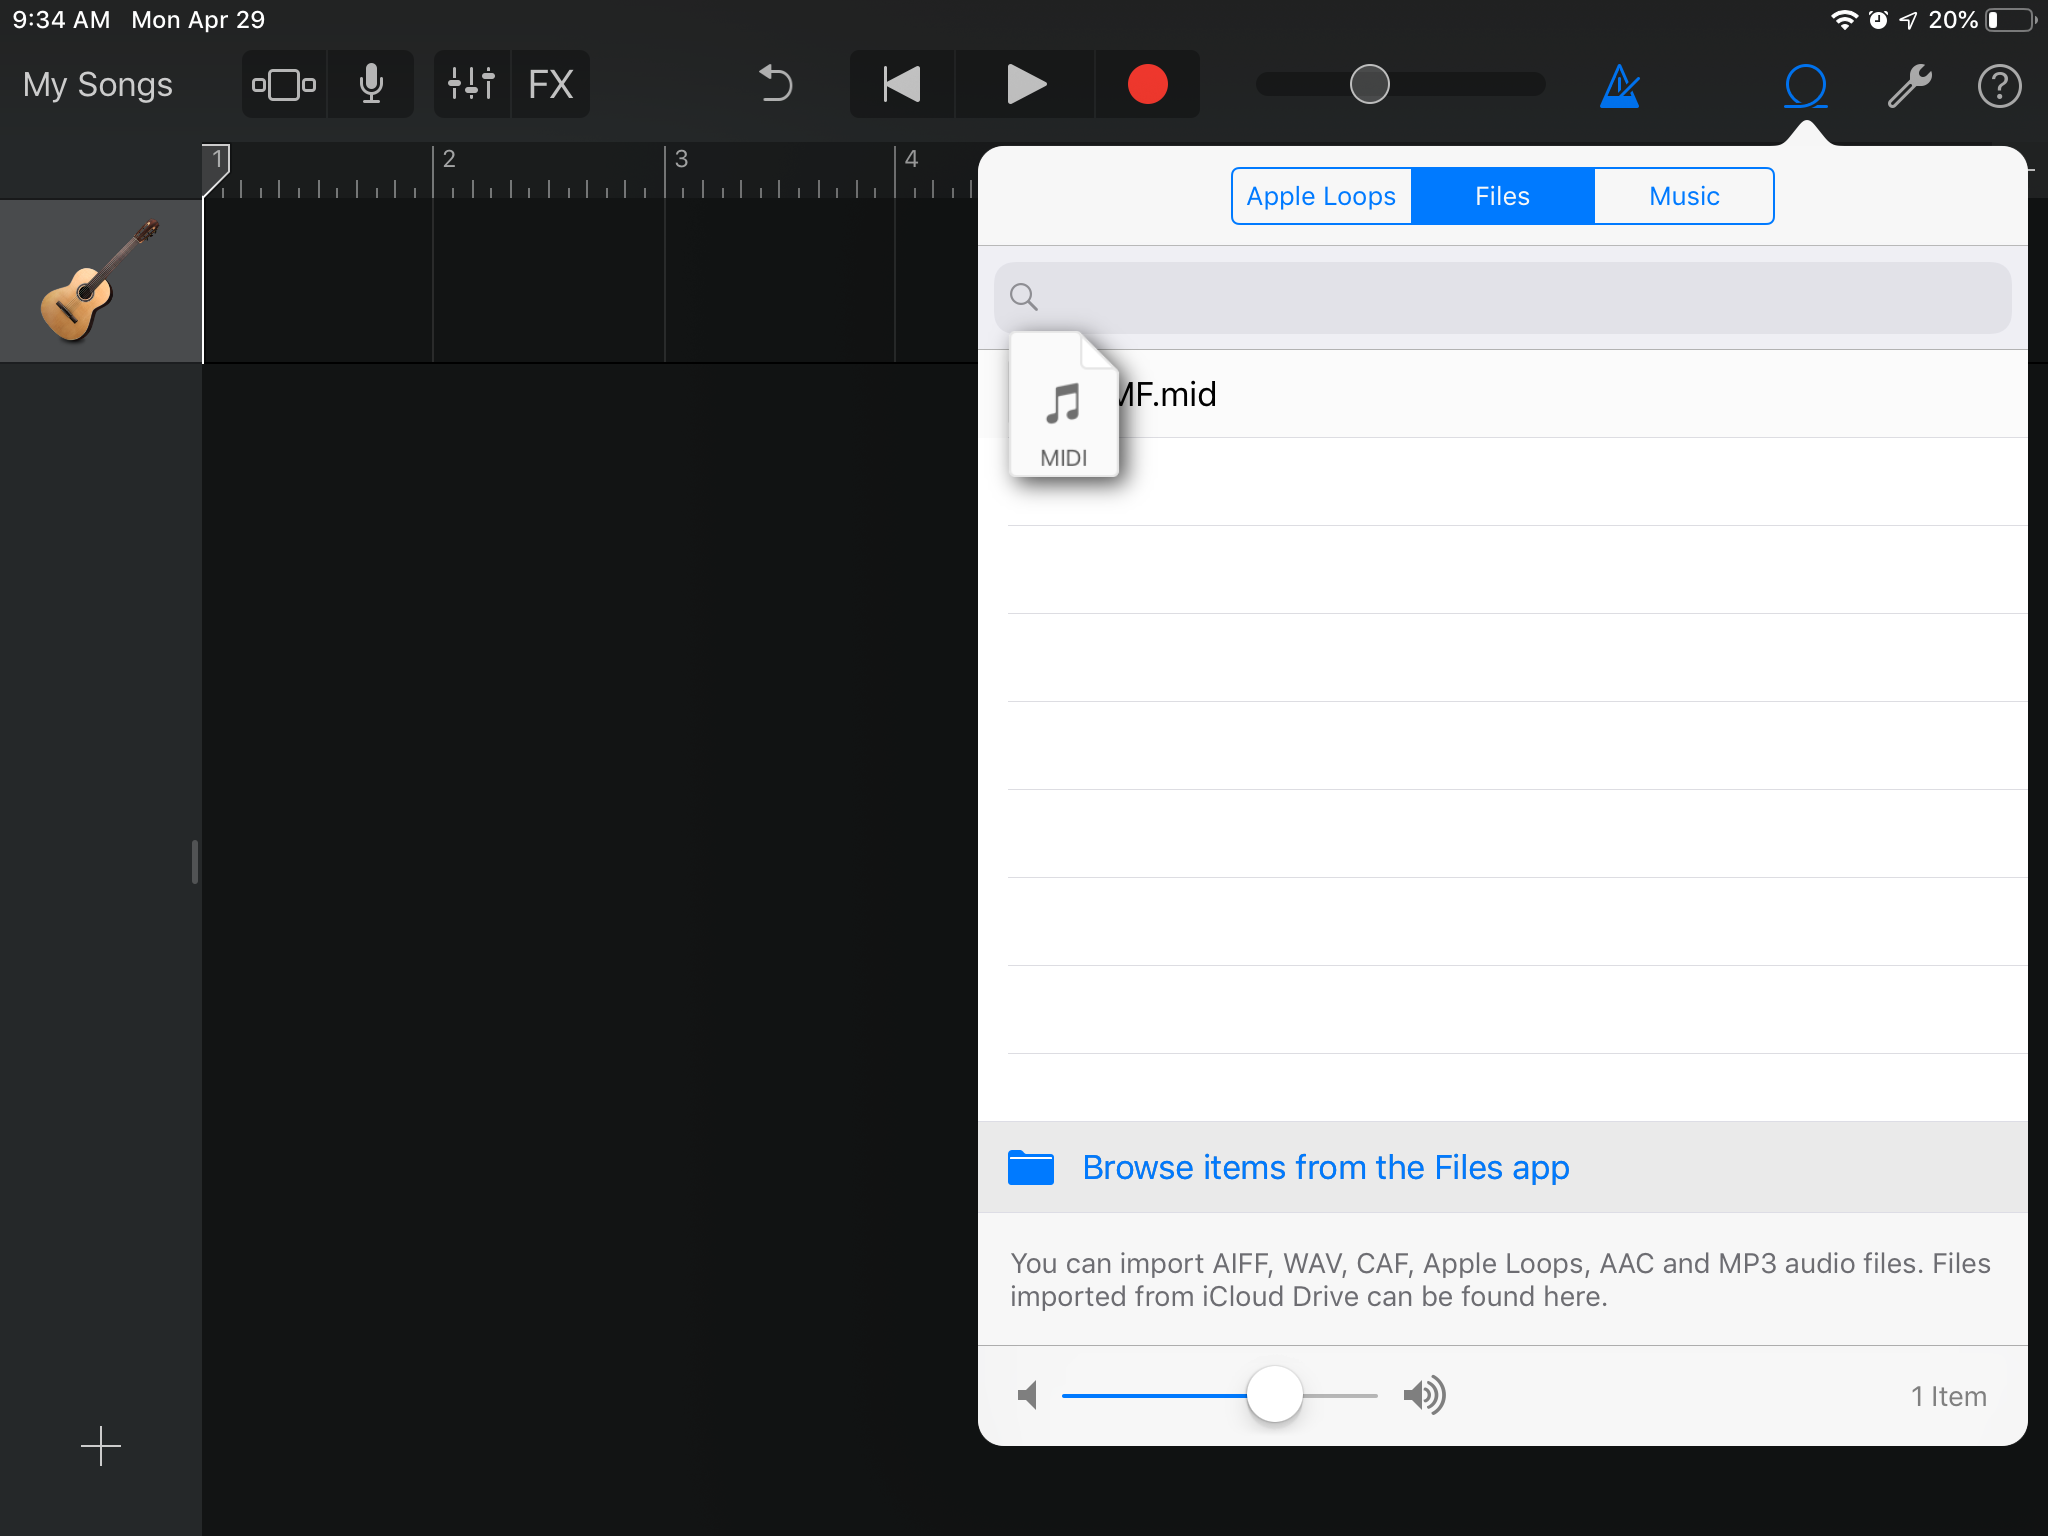2048x1536 pixels.
Task: Select the MIDI file icon
Action: [x=1064, y=404]
